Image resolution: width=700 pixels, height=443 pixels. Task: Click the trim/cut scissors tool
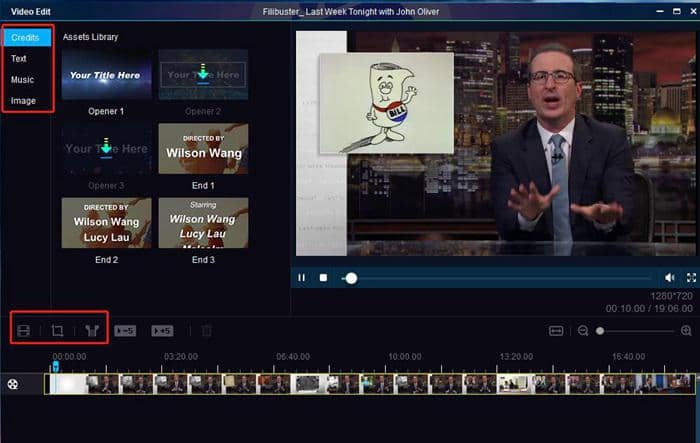click(x=92, y=330)
